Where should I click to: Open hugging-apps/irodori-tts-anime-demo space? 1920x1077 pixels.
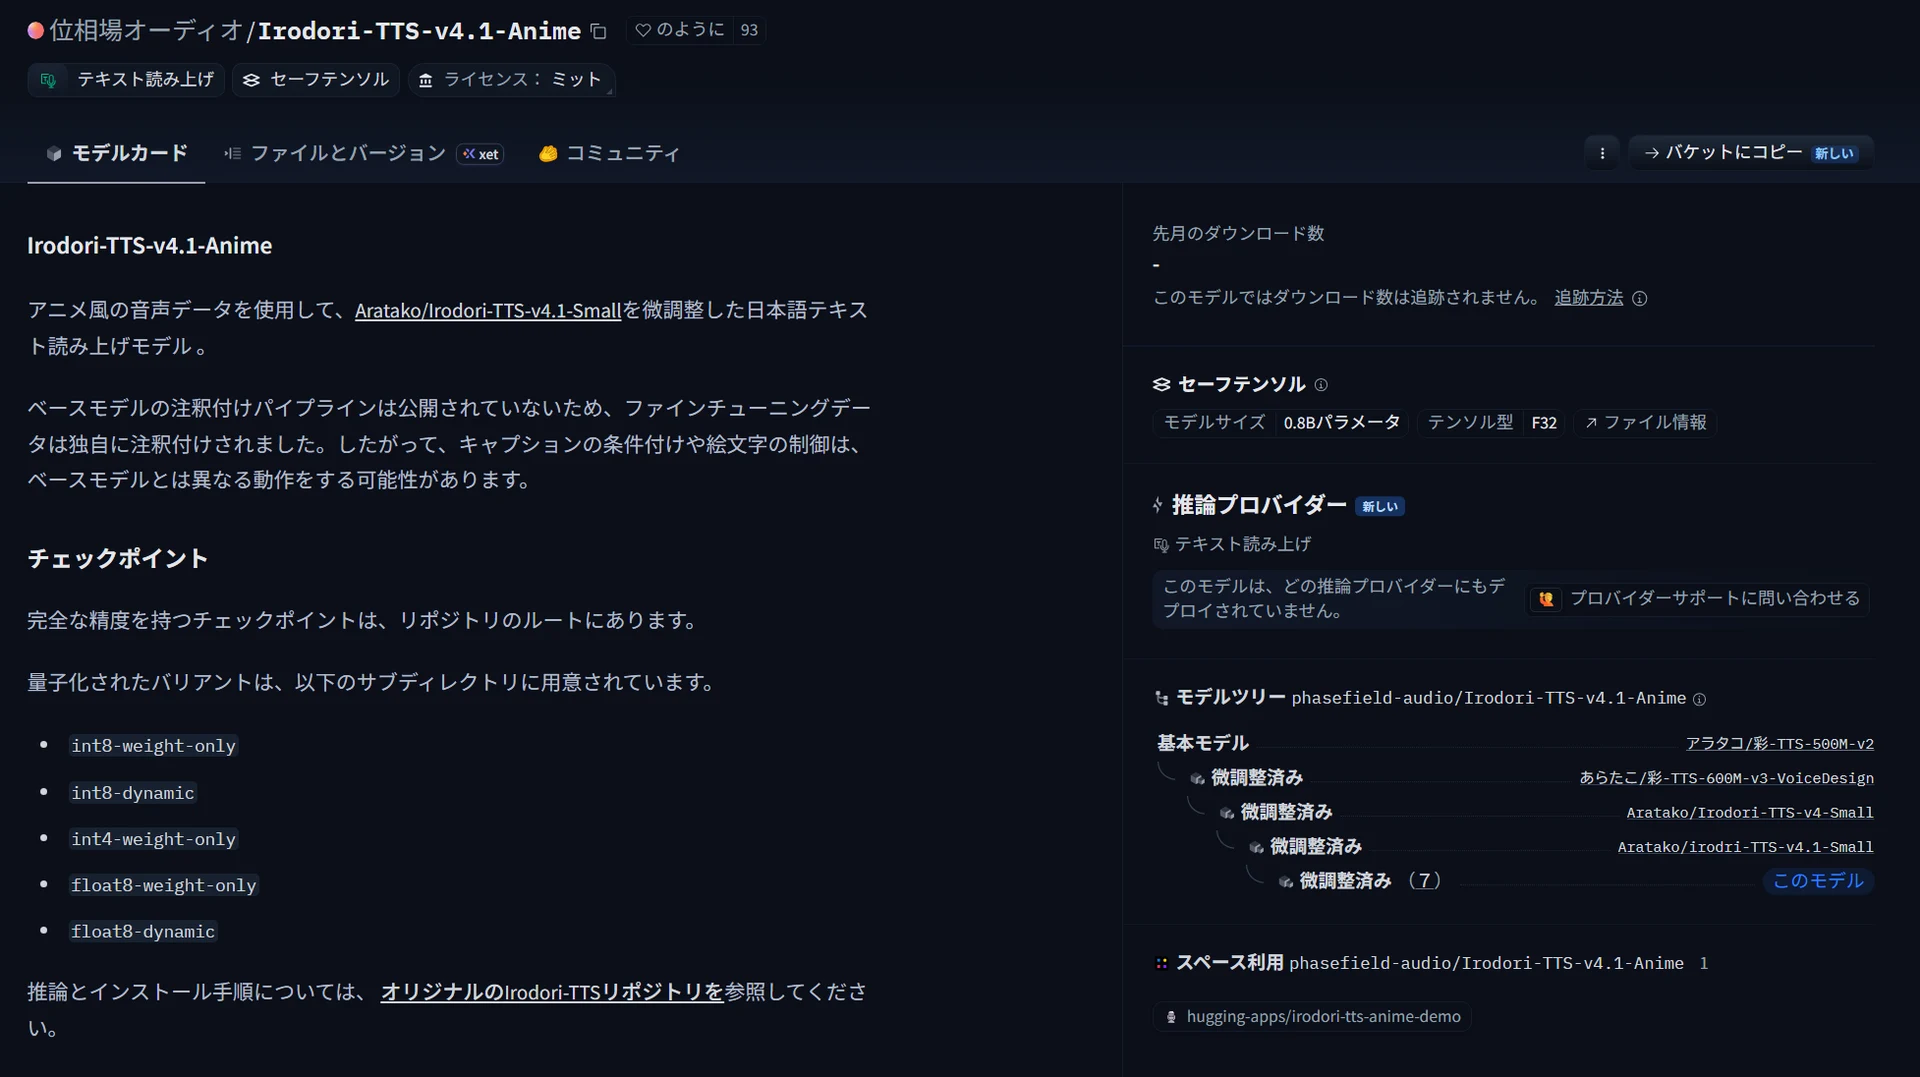coord(1312,1017)
